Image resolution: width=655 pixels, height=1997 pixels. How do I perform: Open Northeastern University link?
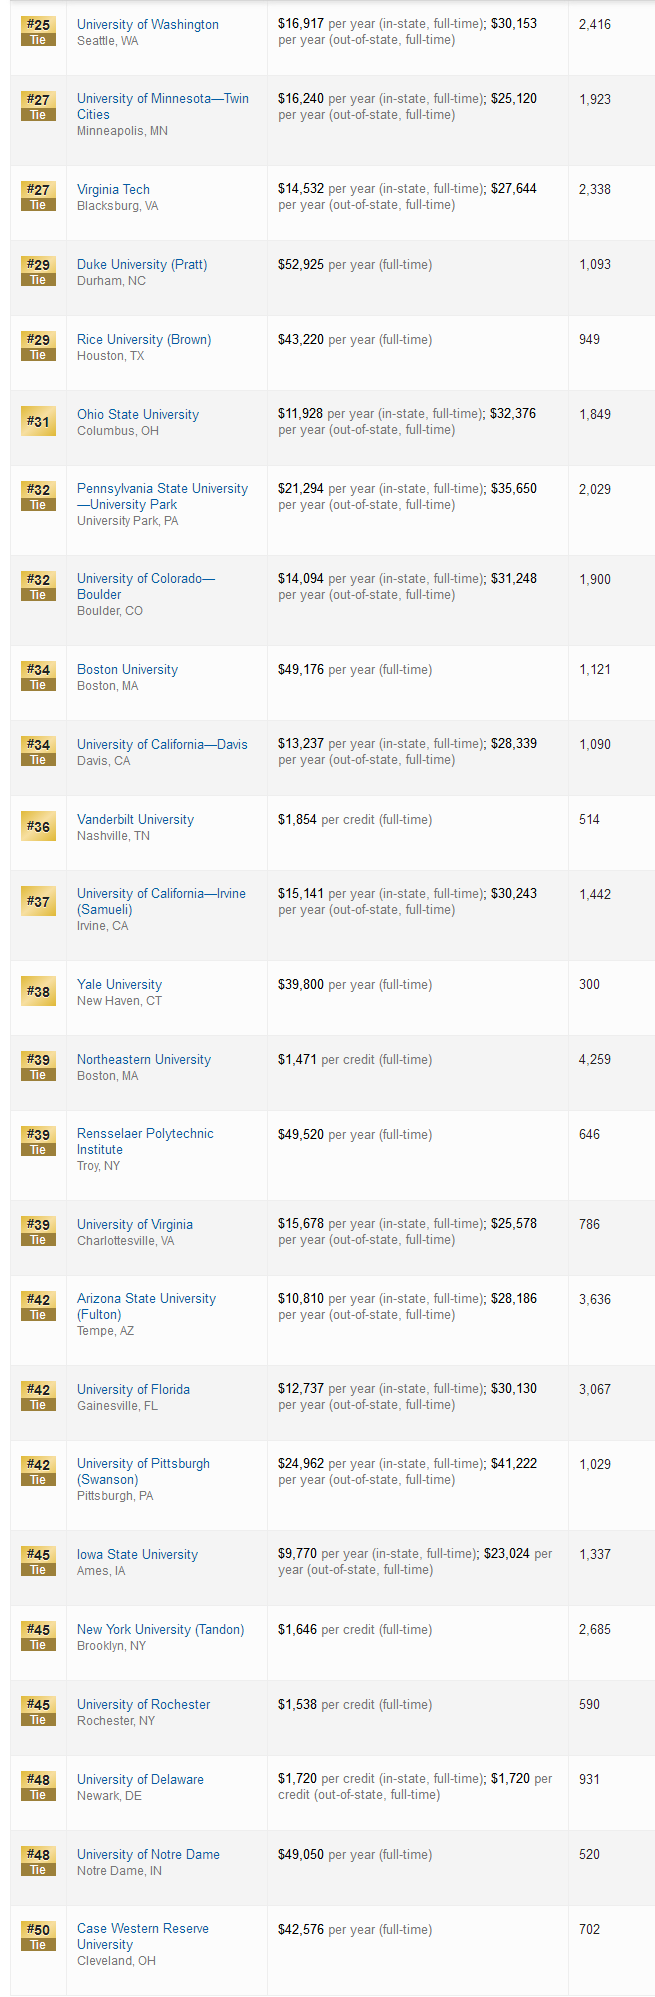click(x=144, y=1059)
